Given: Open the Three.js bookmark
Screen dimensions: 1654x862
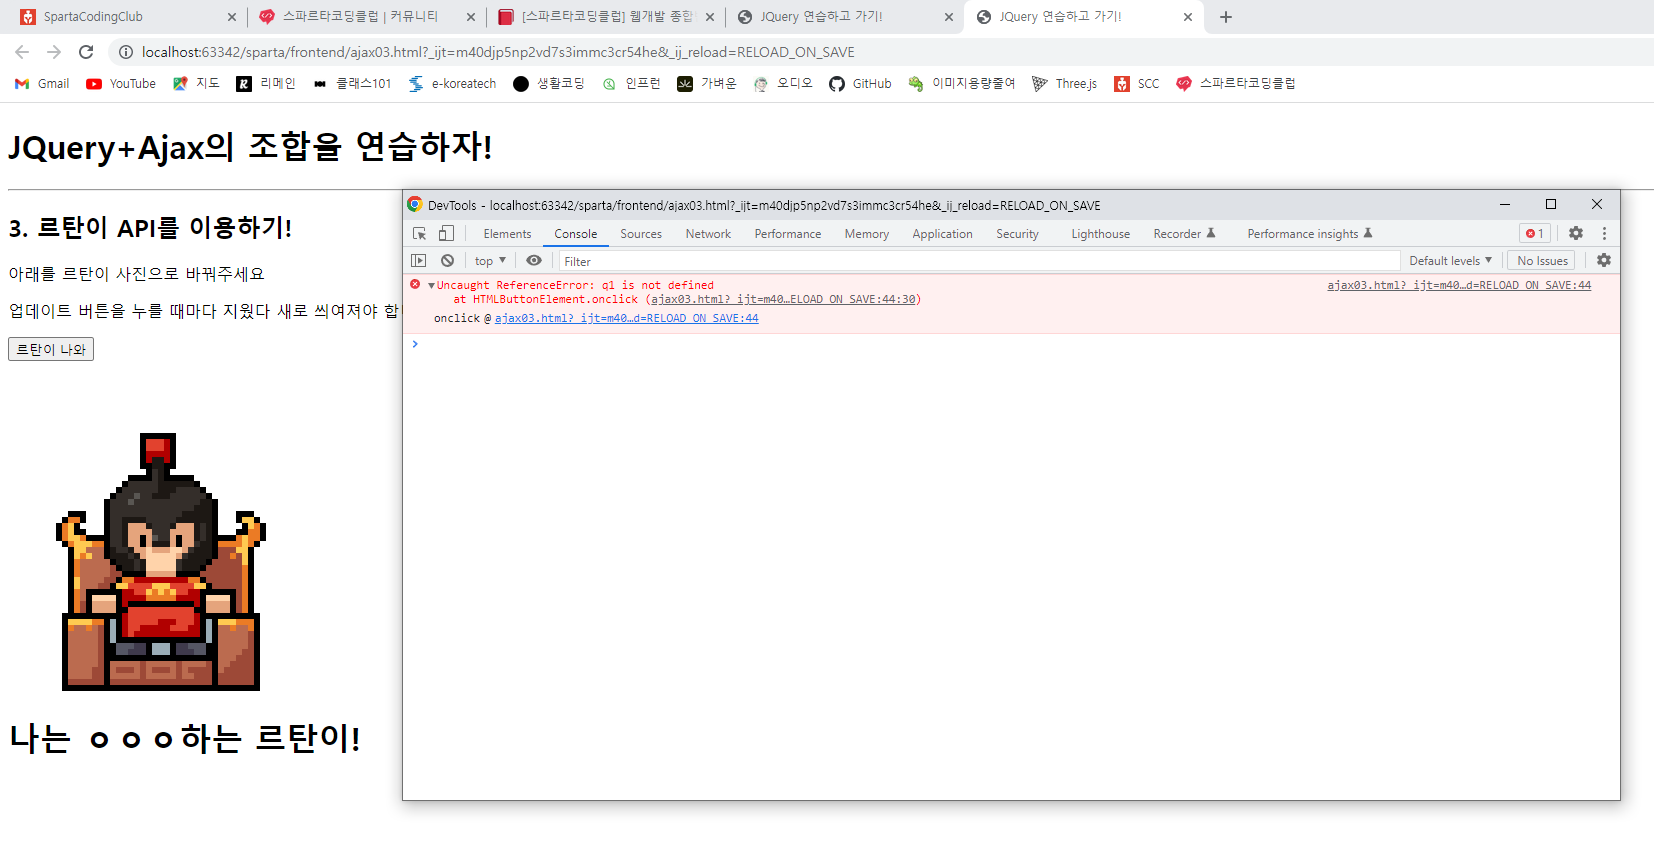Looking at the screenshot, I should (1065, 84).
